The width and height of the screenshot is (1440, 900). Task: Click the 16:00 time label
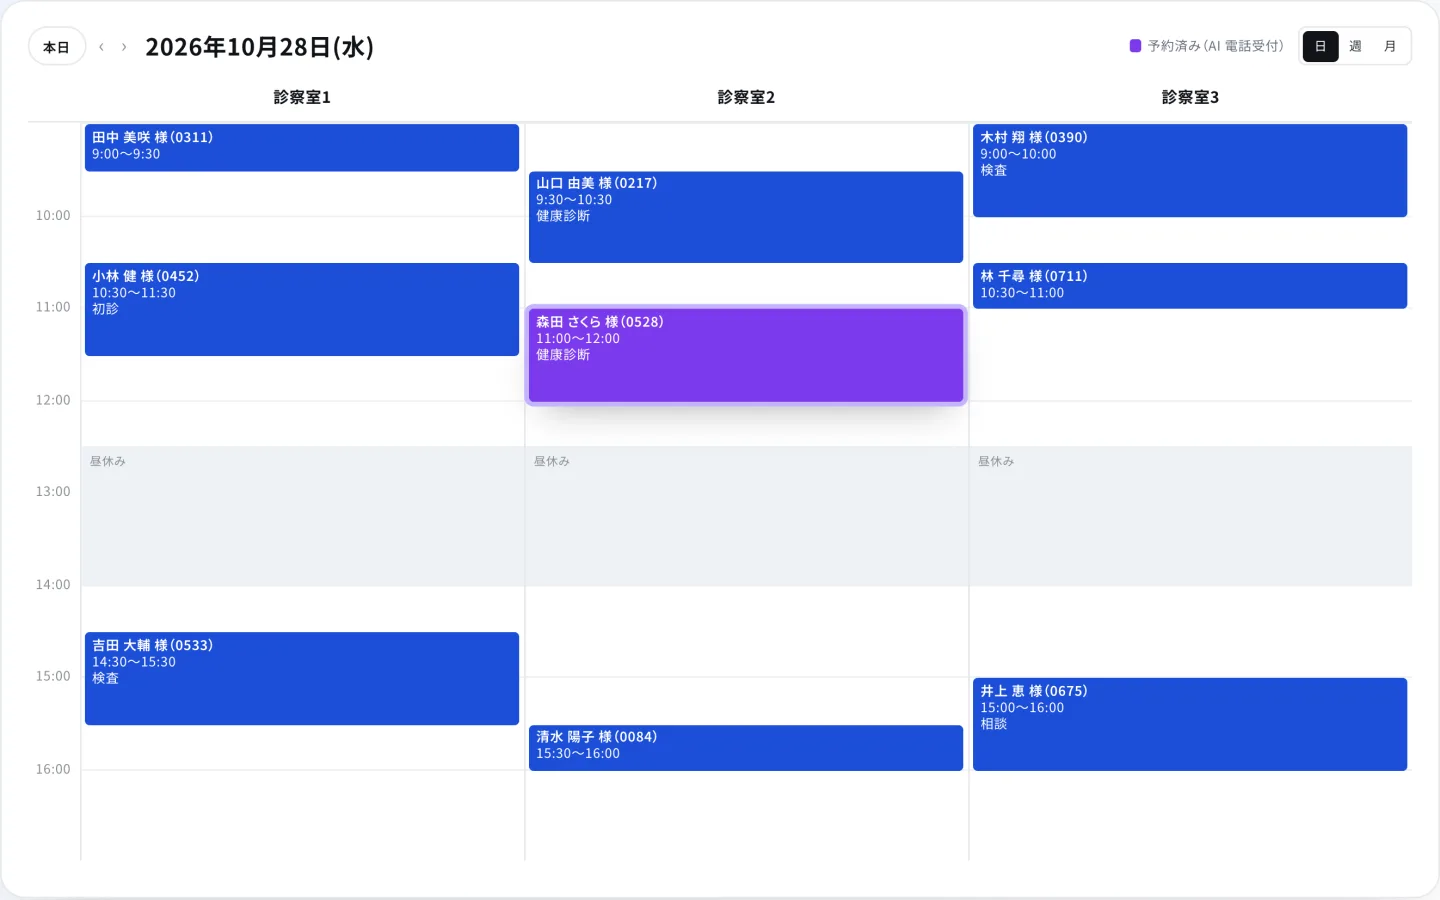pos(53,769)
